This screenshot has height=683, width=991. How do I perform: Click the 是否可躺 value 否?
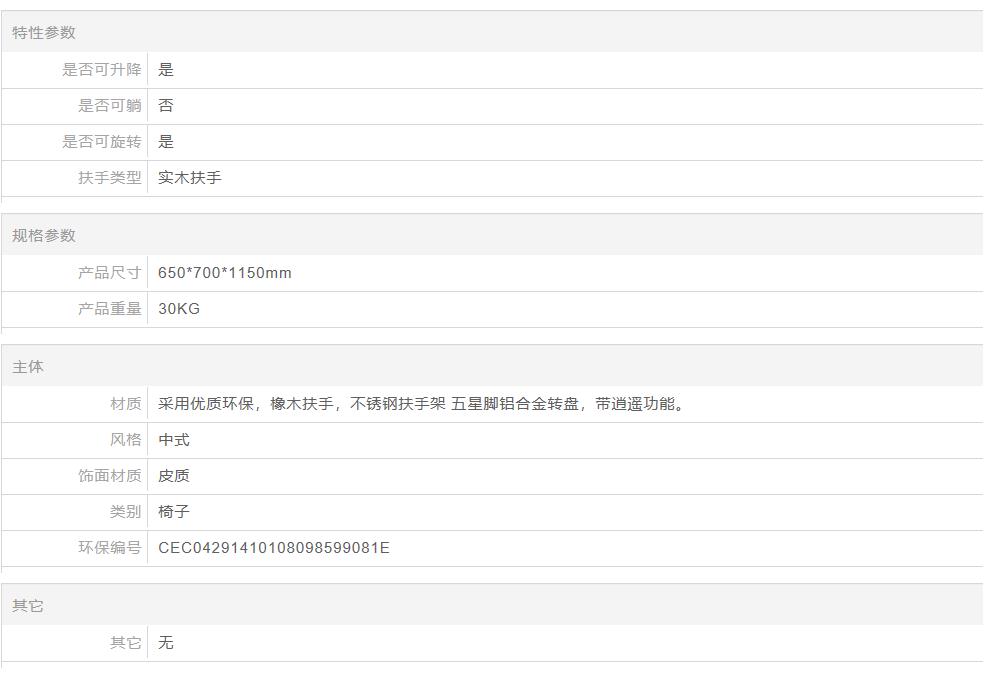click(x=166, y=106)
